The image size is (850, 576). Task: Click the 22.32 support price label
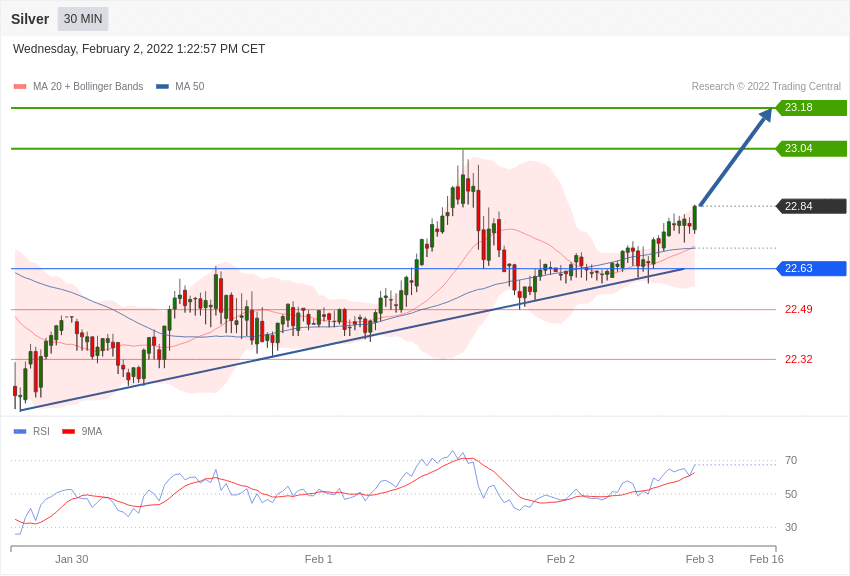tap(799, 359)
